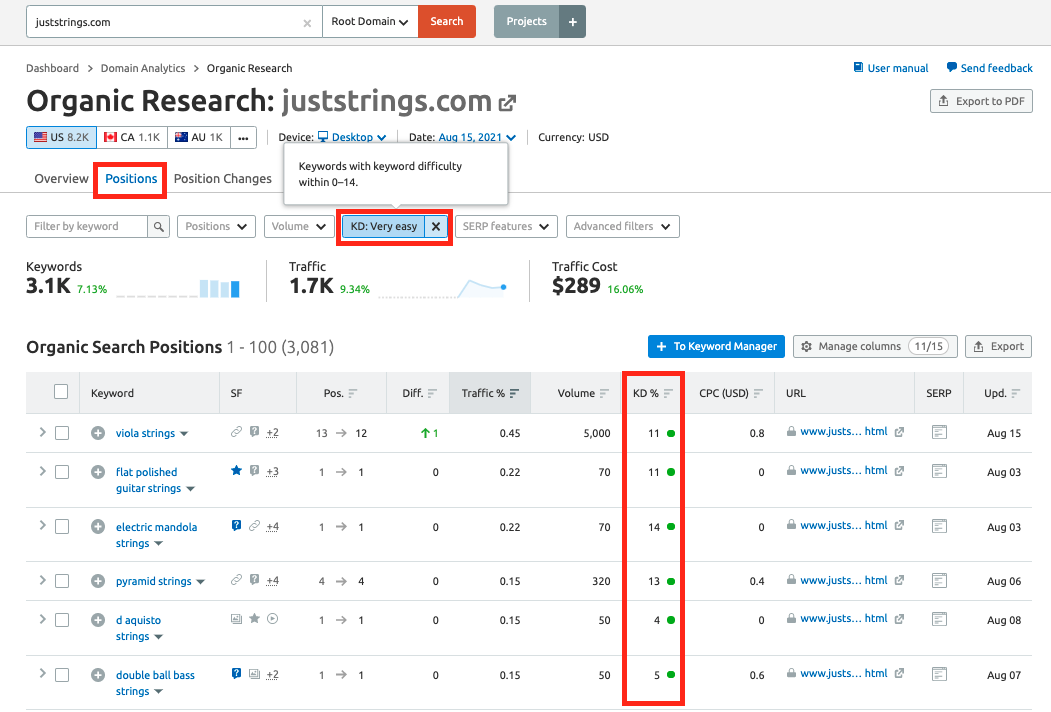Screen dimensions: 1051x712
Task: Add flat polished guitar strings via plus icon
Action: [x=98, y=472]
